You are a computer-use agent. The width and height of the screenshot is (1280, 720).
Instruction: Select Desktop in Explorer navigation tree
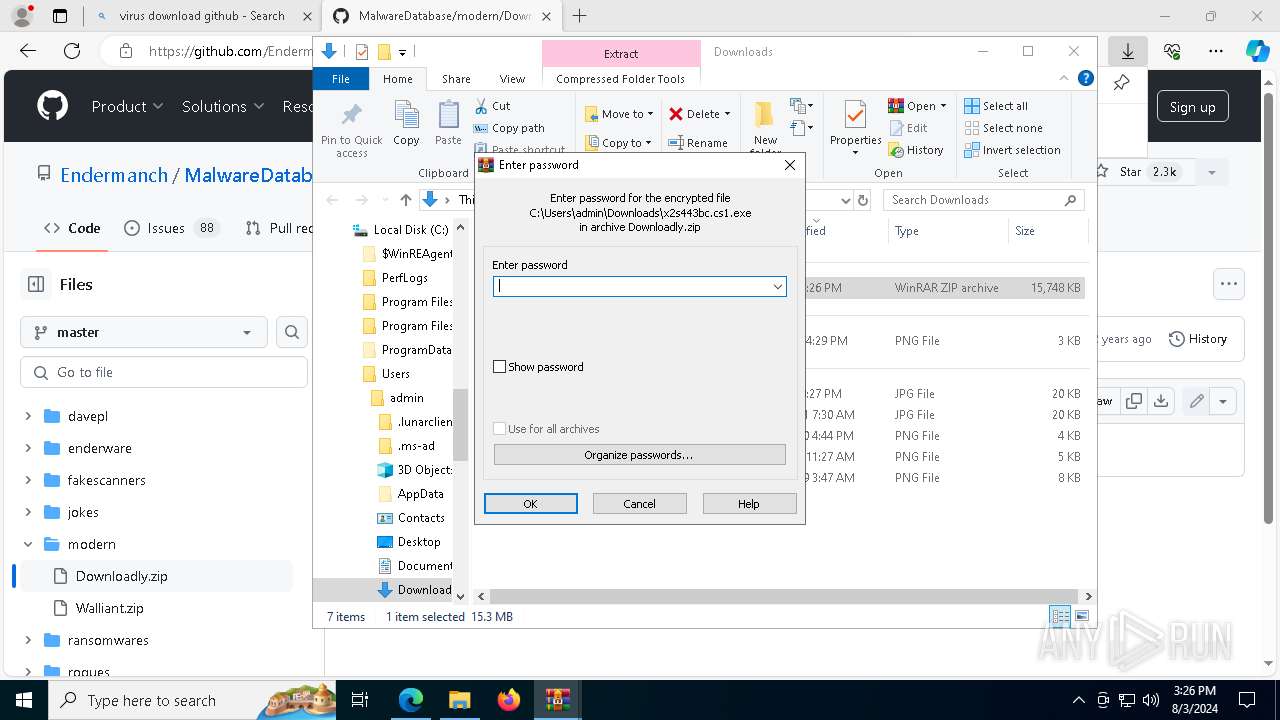click(419, 542)
